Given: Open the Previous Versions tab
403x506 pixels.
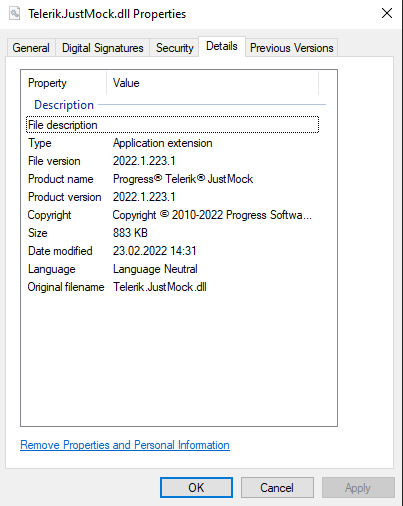Looking at the screenshot, I should pos(292,48).
